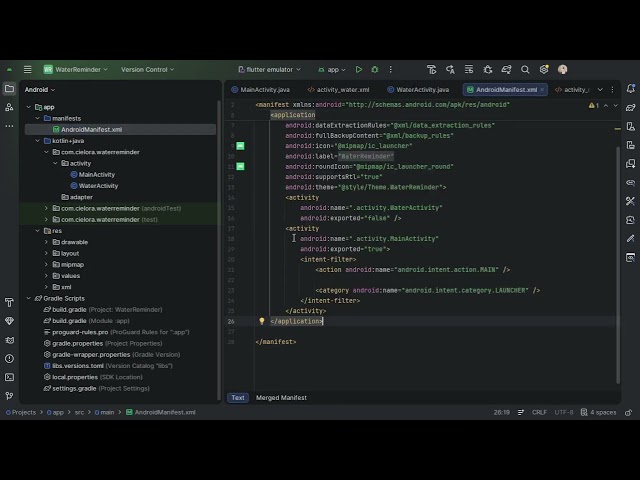
Task: Open the Terminal tool window
Action: [9, 377]
